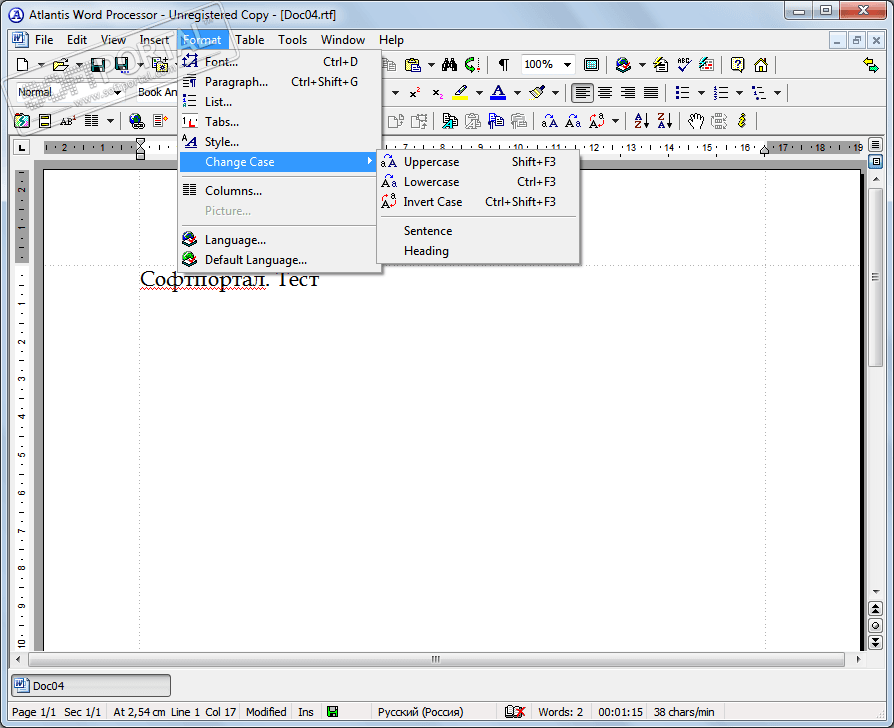Image resolution: width=894 pixels, height=728 pixels.
Task: Click the toolbar Invert Case icon
Action: [596, 121]
